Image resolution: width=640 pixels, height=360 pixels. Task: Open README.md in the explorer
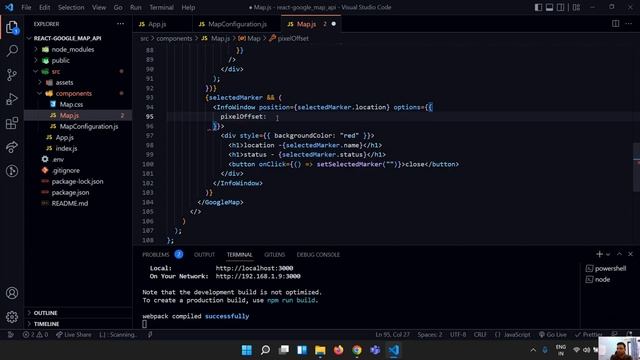(x=70, y=204)
